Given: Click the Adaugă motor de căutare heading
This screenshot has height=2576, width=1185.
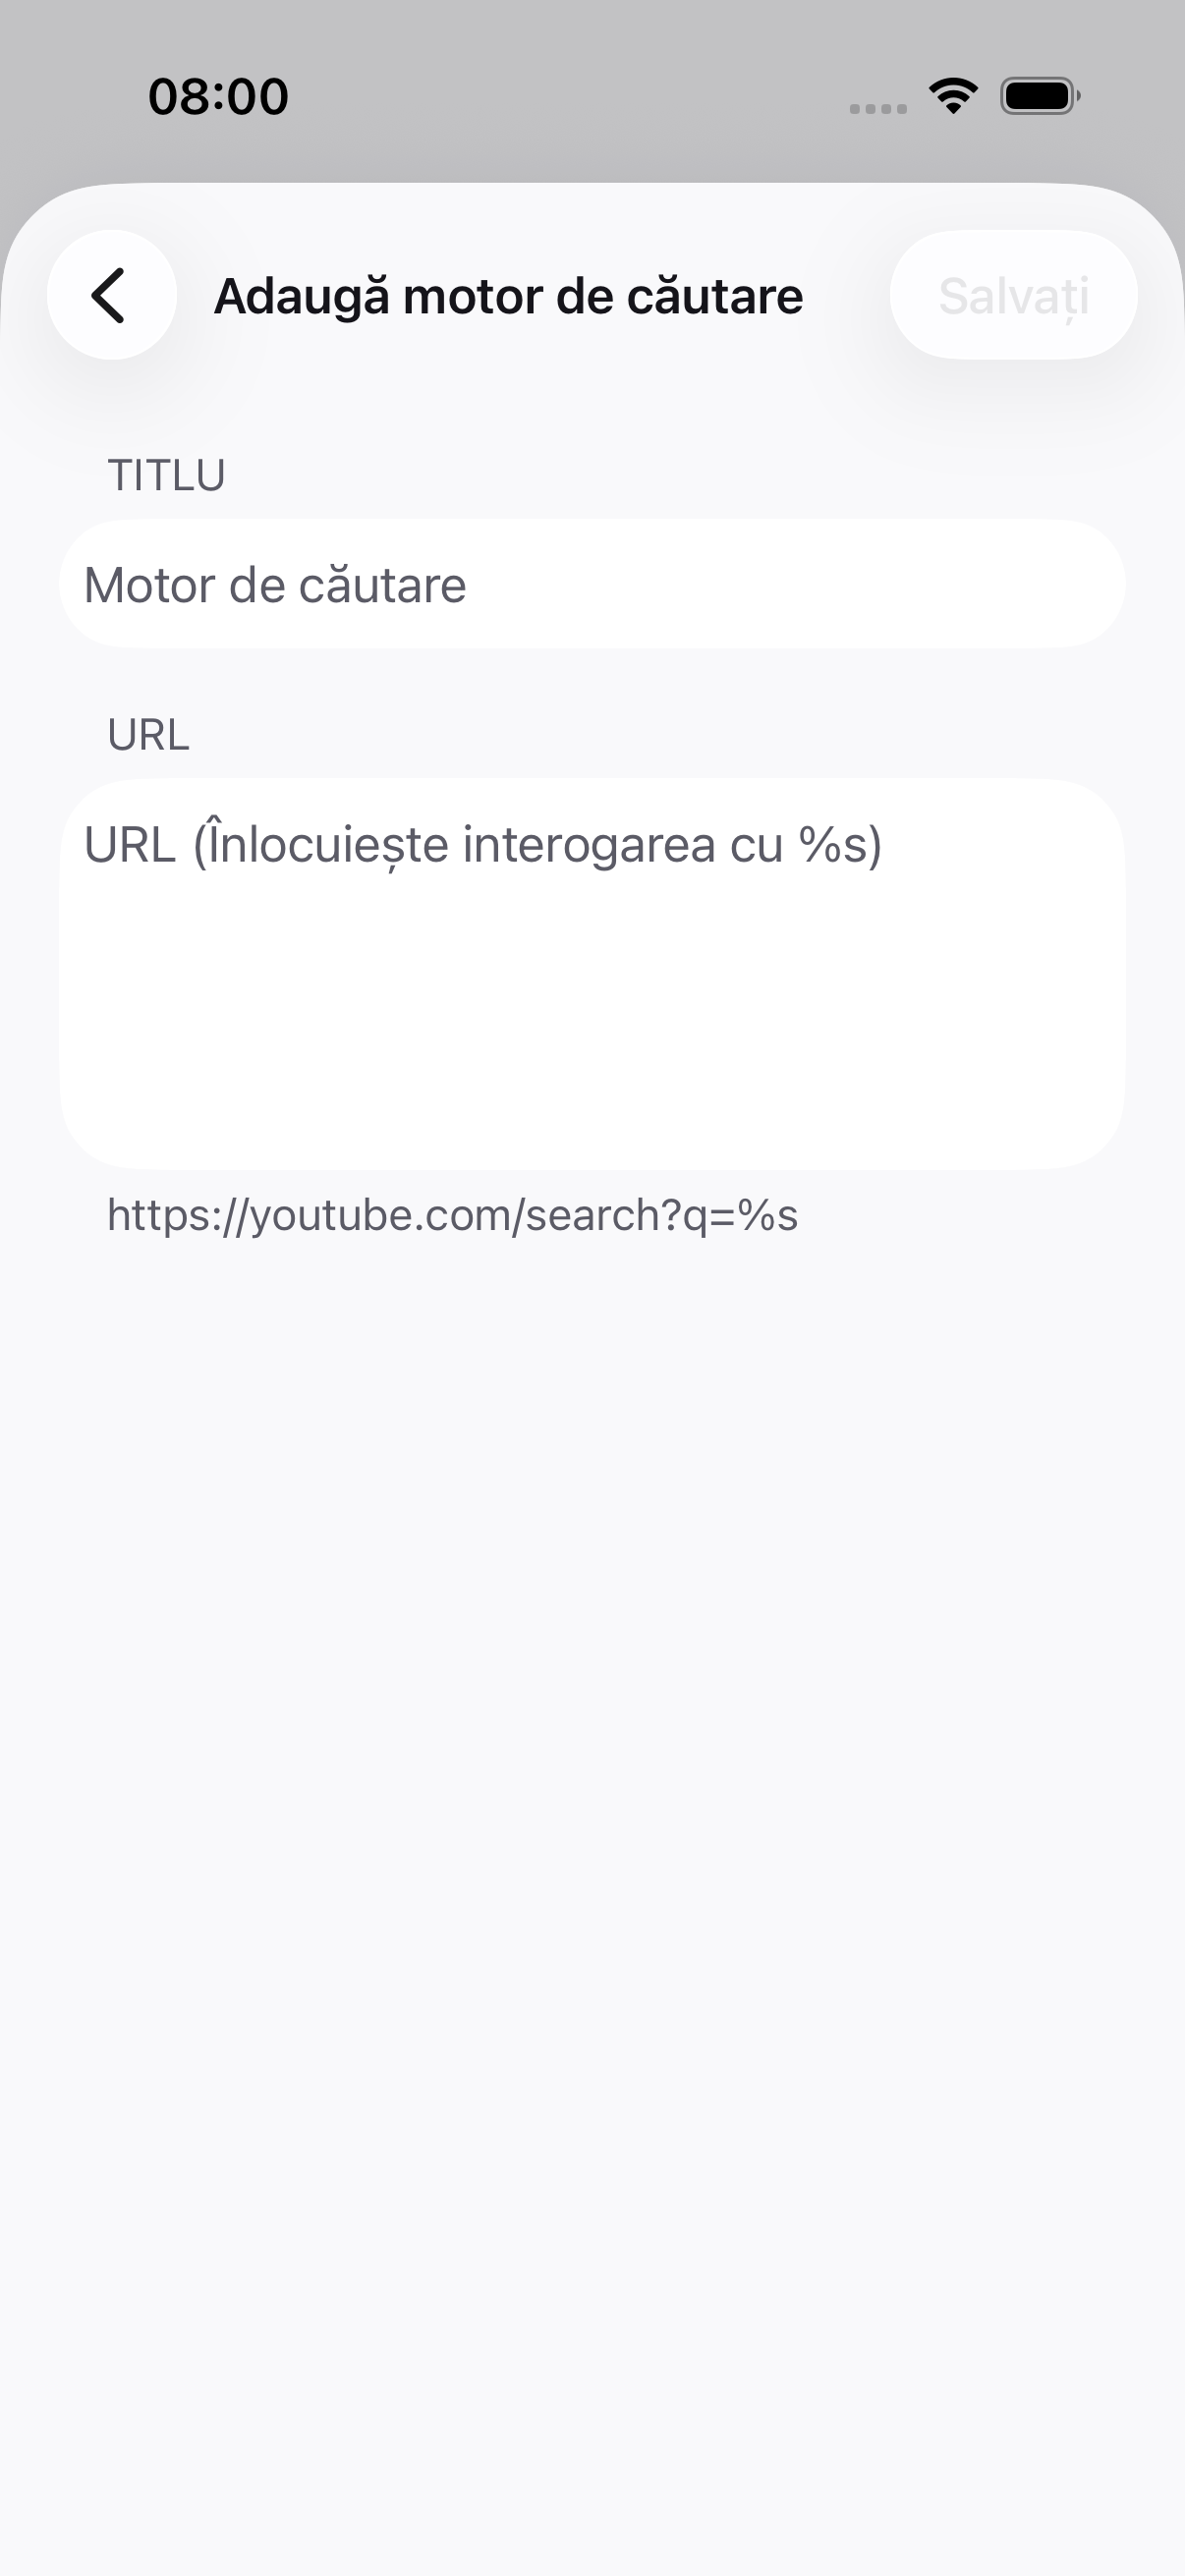Looking at the screenshot, I should (508, 296).
